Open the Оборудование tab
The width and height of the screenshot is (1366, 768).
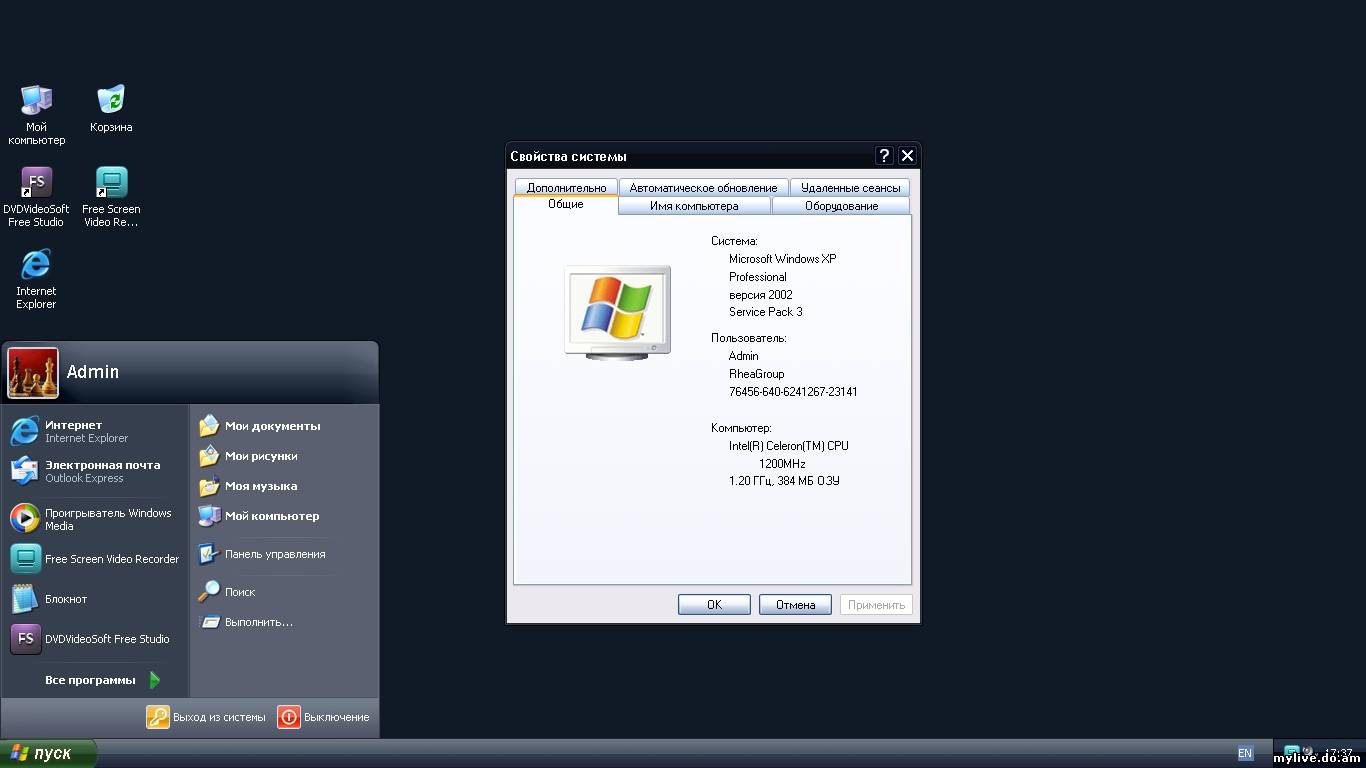coord(841,206)
